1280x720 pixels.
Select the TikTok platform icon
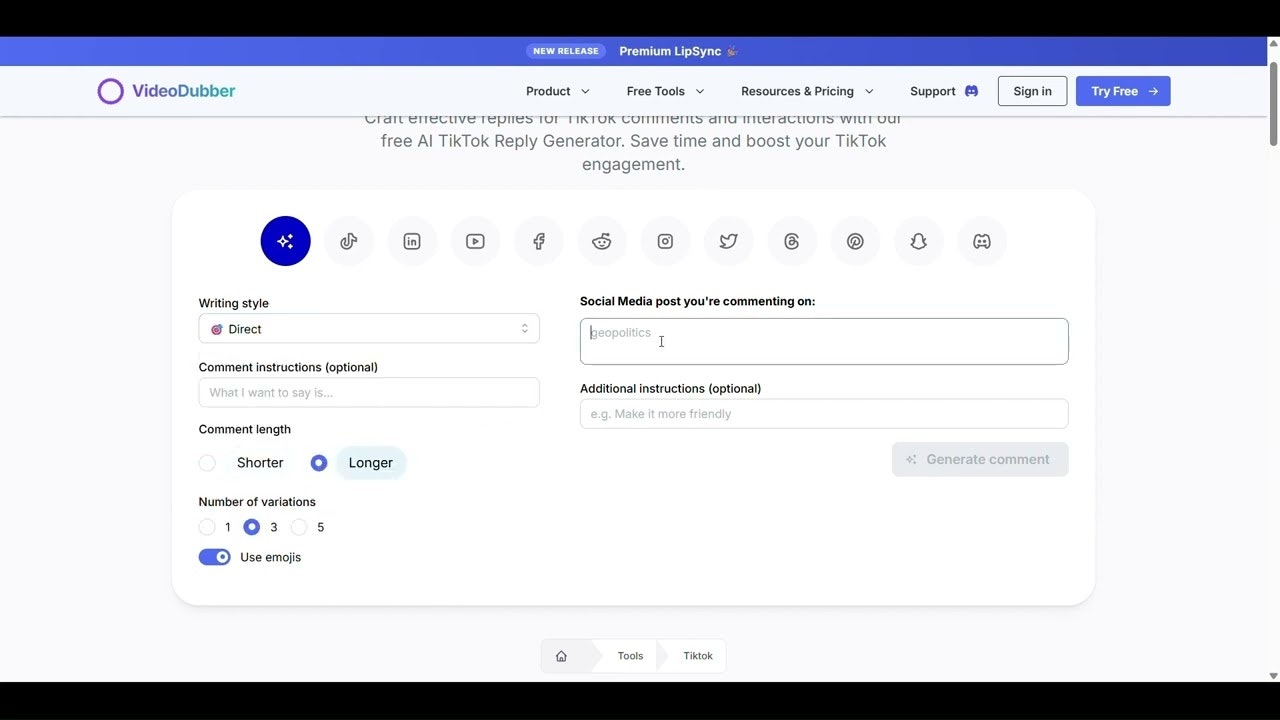pos(349,241)
